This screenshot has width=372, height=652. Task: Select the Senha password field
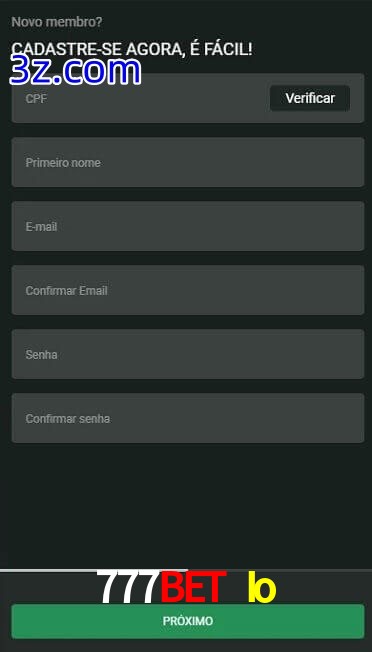(x=188, y=354)
